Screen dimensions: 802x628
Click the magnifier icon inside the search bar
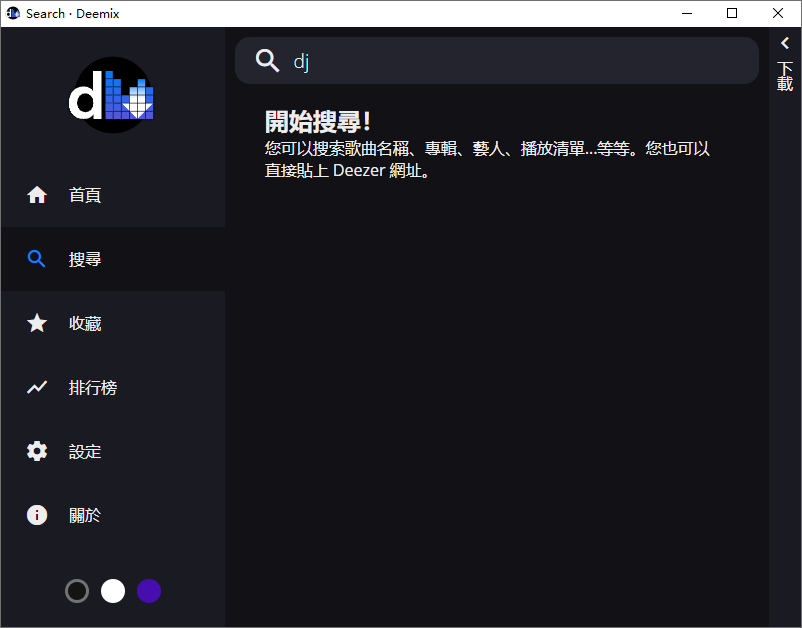coord(268,61)
